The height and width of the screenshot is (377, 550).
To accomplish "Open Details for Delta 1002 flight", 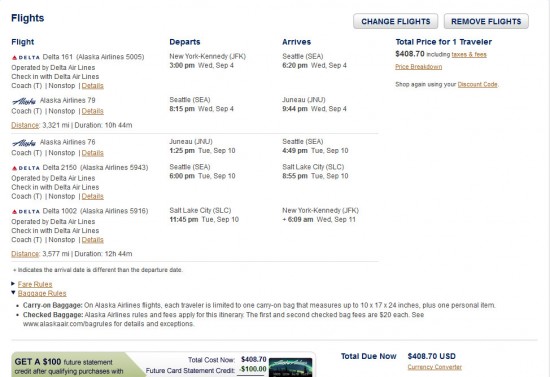I will click(x=93, y=240).
